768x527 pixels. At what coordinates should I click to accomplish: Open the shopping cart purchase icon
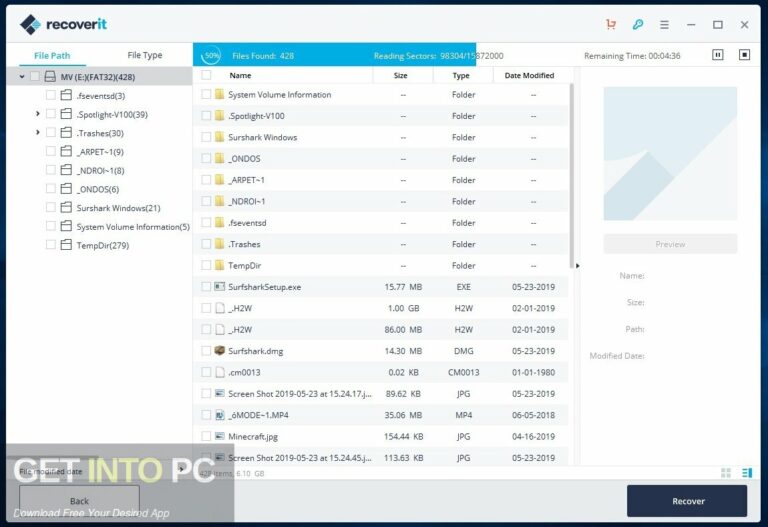point(611,24)
